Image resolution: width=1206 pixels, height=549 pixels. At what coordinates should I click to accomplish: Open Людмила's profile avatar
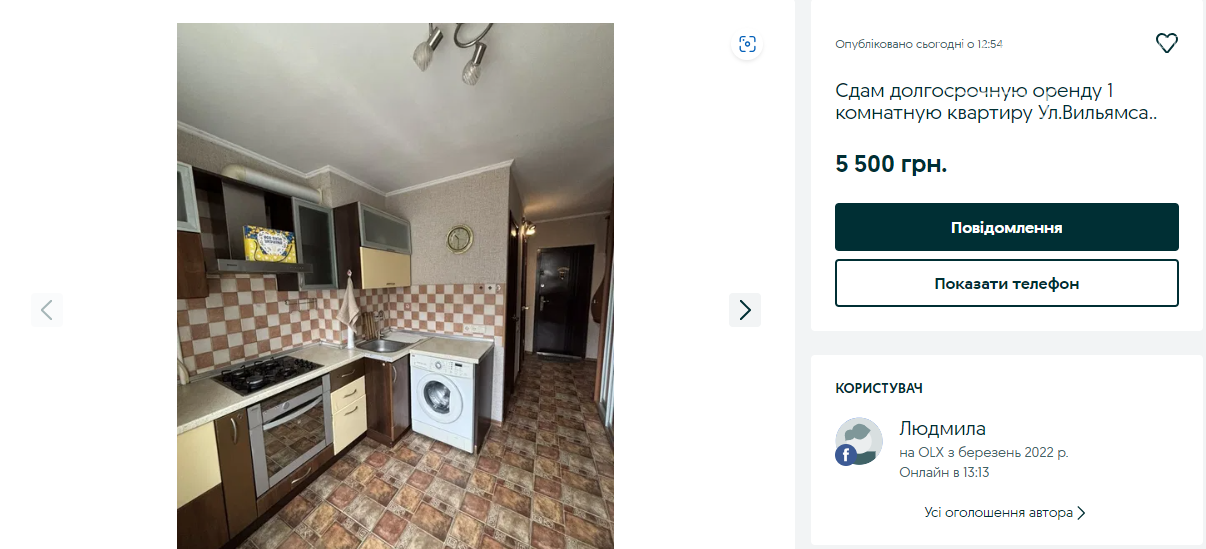coord(859,441)
